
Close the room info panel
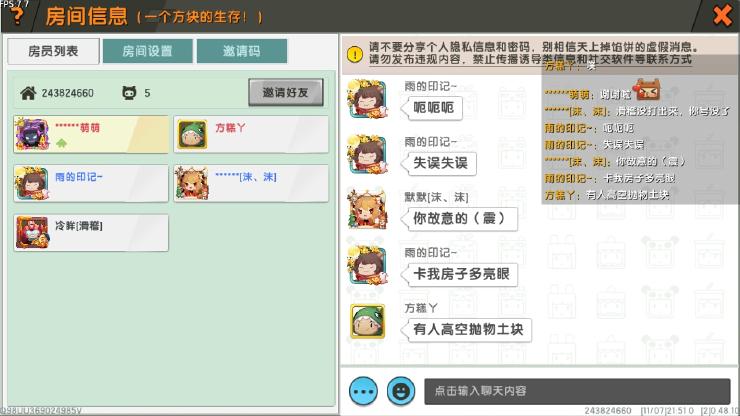722,15
